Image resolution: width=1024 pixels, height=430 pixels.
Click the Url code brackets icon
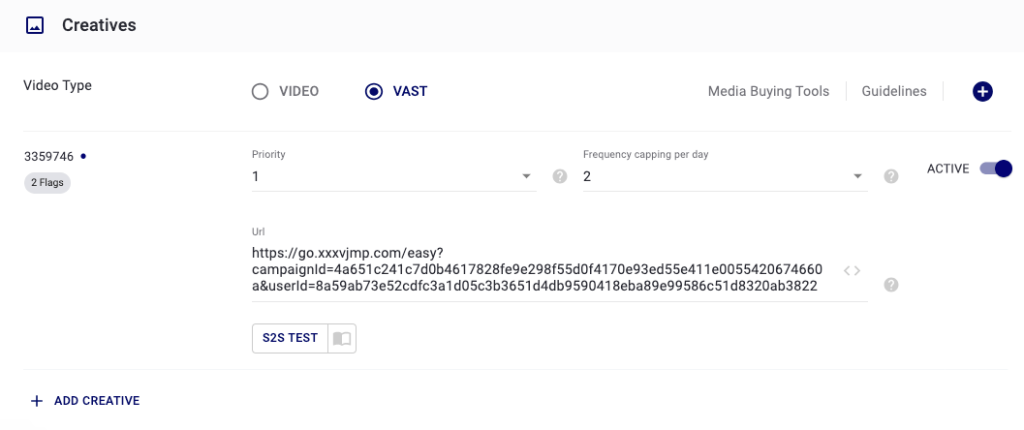(x=851, y=270)
